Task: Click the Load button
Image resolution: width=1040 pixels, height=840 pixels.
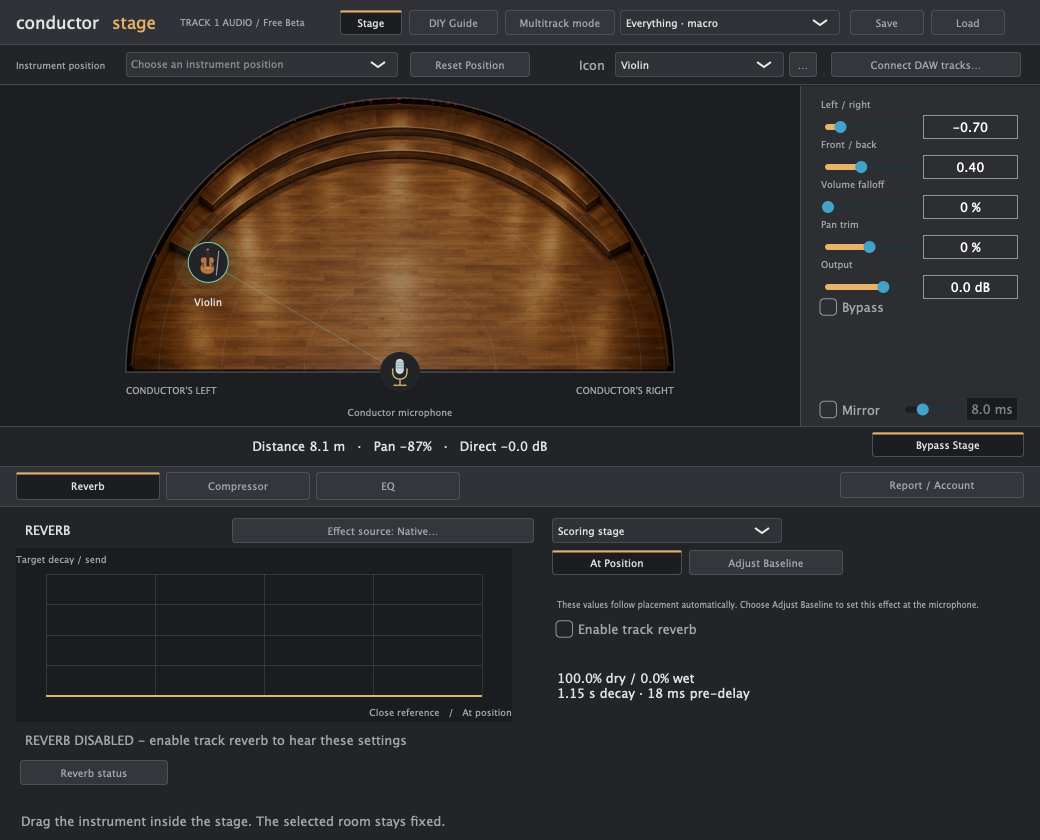Action: tap(967, 23)
